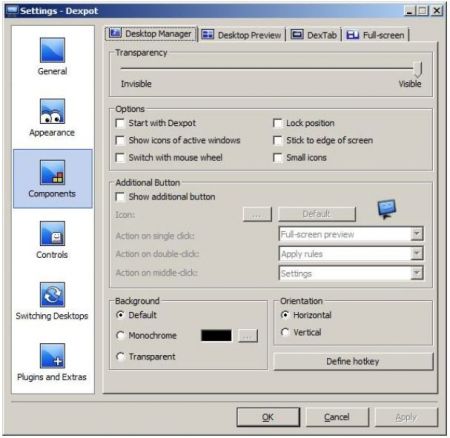Click the Icon browse button

click(x=257, y=214)
